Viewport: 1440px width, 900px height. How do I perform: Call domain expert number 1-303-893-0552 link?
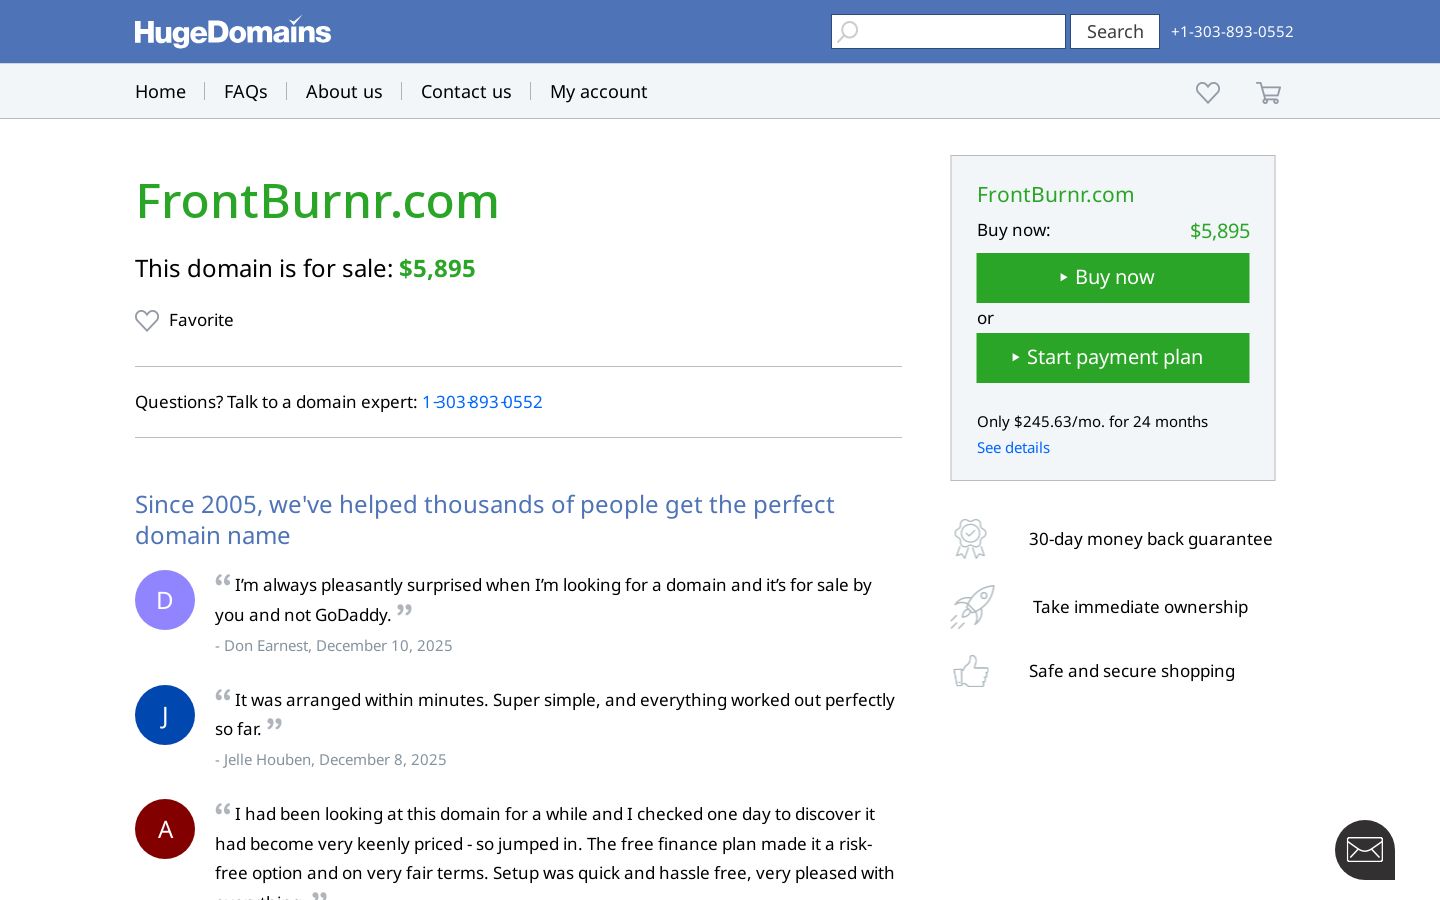(482, 402)
